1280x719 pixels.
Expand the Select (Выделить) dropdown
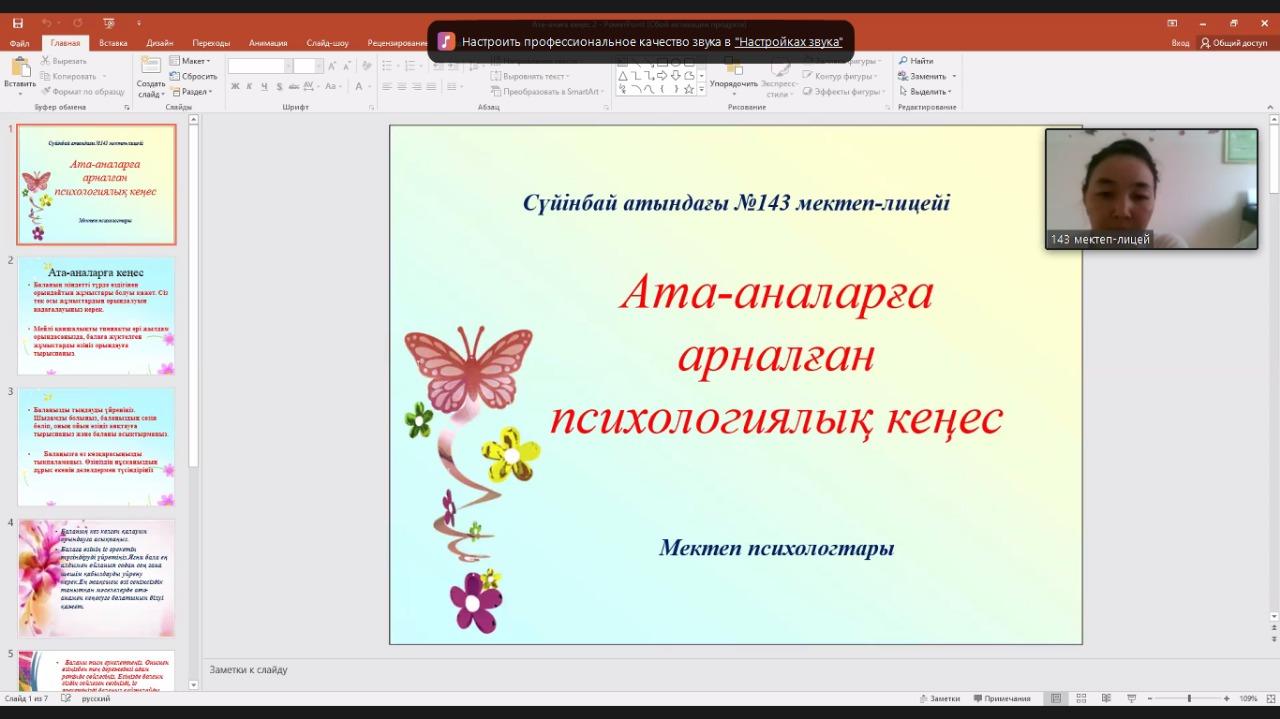pos(928,91)
